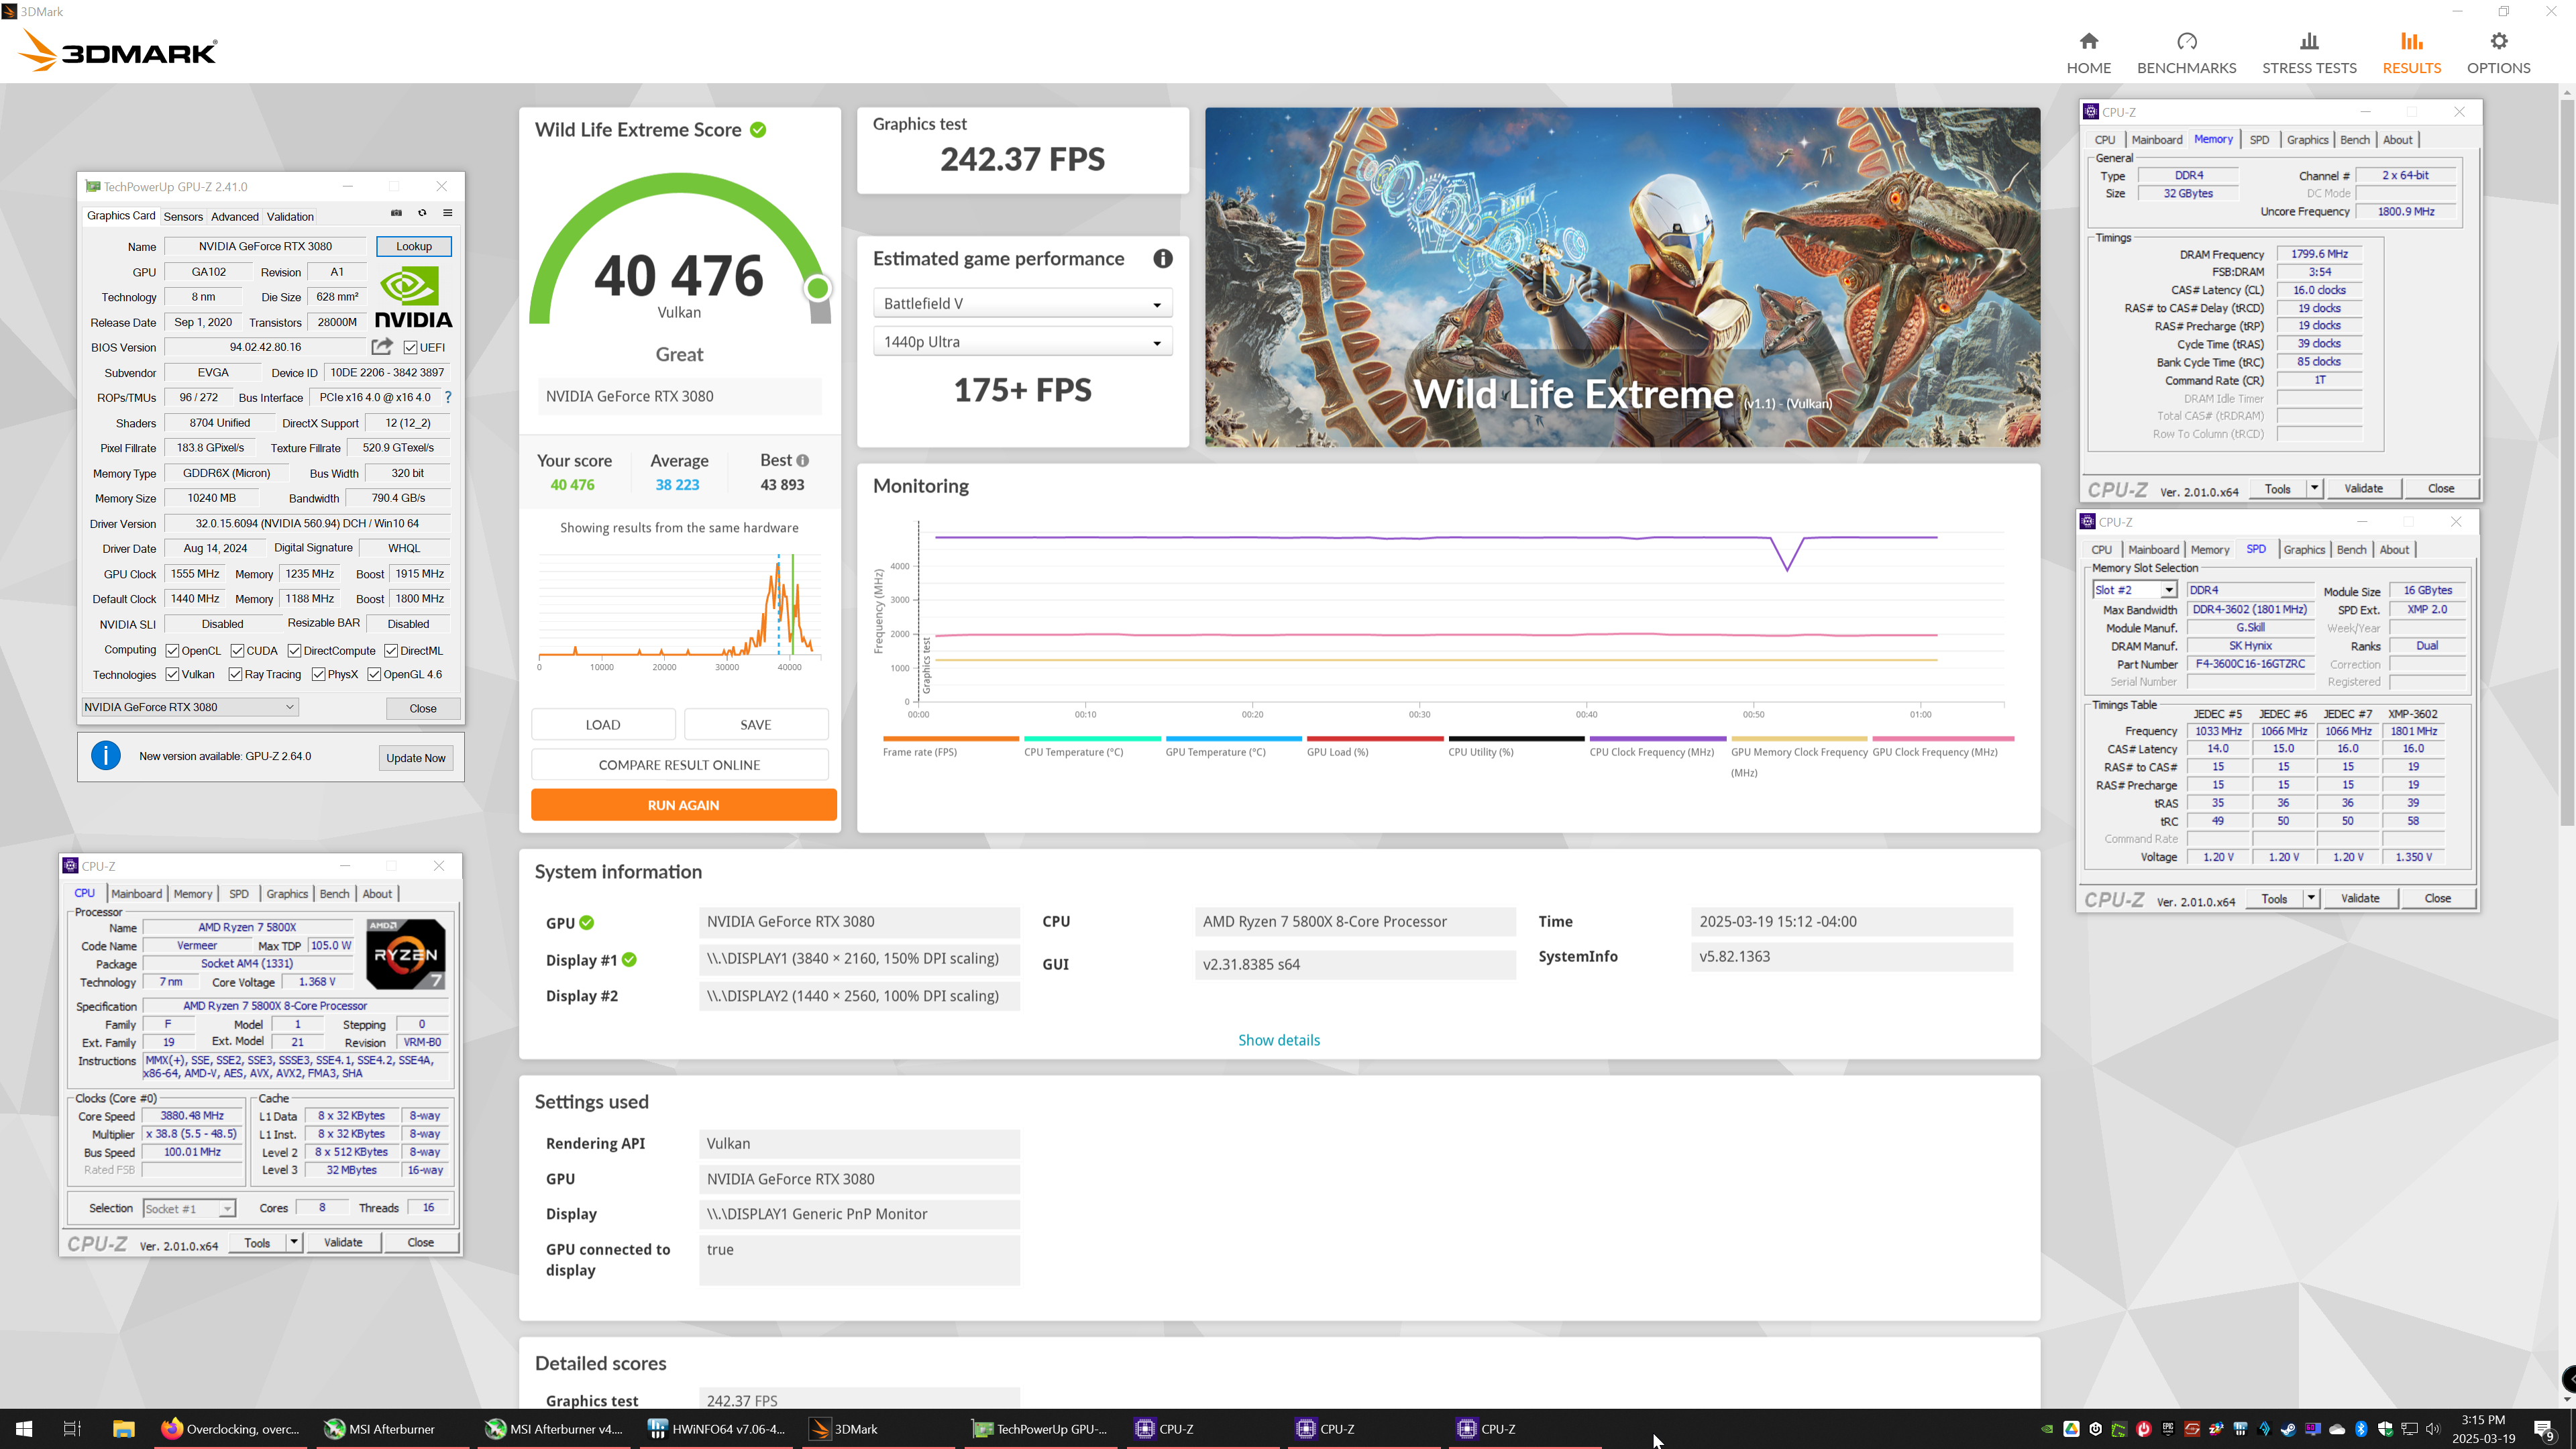Open File Explorer from the taskbar
The width and height of the screenshot is (2576, 1449).
click(x=123, y=1429)
